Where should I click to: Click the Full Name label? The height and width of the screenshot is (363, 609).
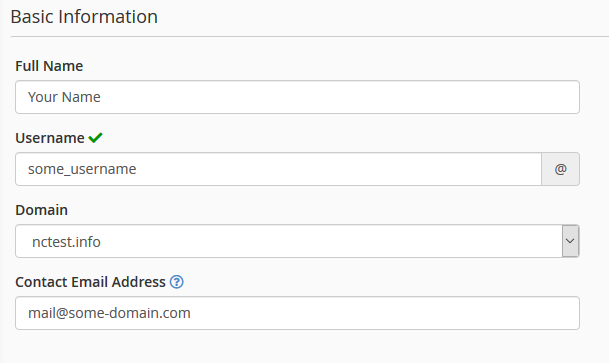click(49, 66)
